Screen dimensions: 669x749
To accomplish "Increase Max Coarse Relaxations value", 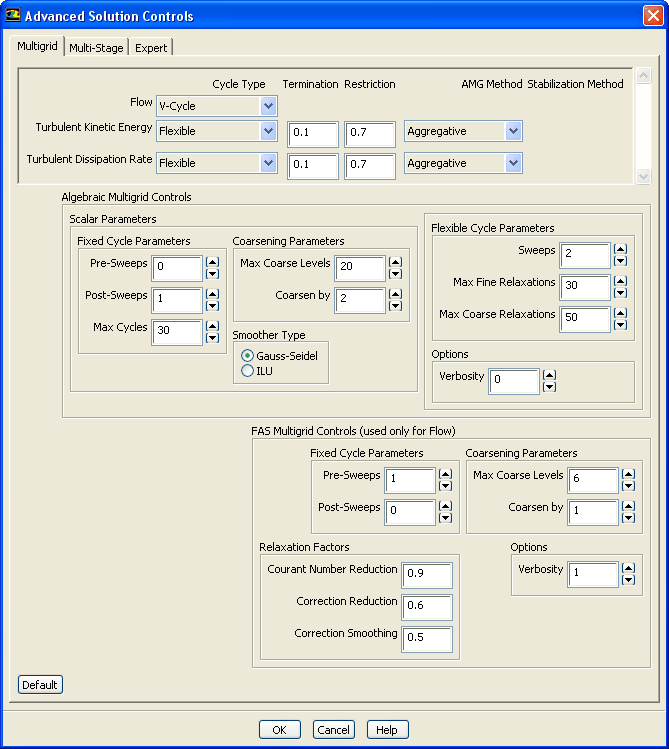I will 620,313.
